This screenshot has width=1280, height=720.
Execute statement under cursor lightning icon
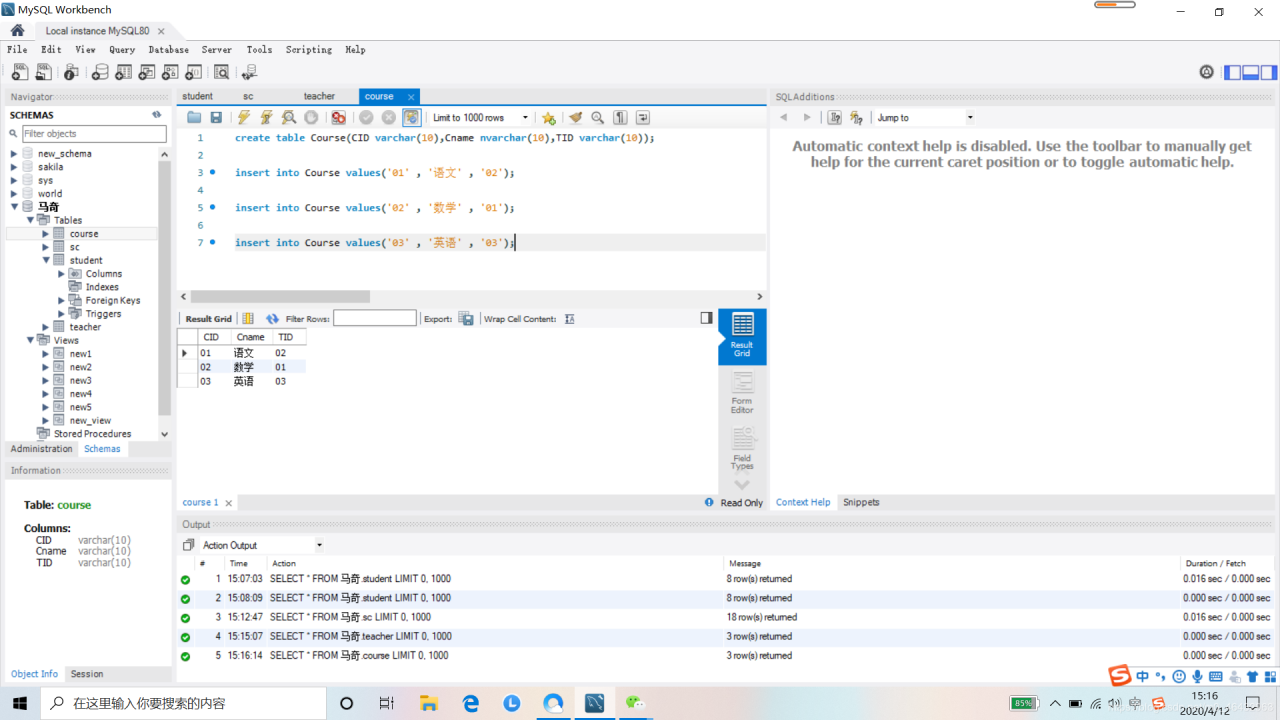pyautogui.click(x=266, y=118)
